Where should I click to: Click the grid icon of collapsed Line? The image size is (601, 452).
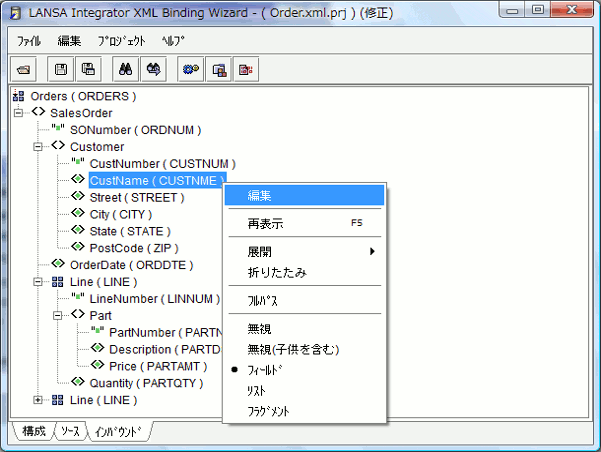(x=58, y=400)
